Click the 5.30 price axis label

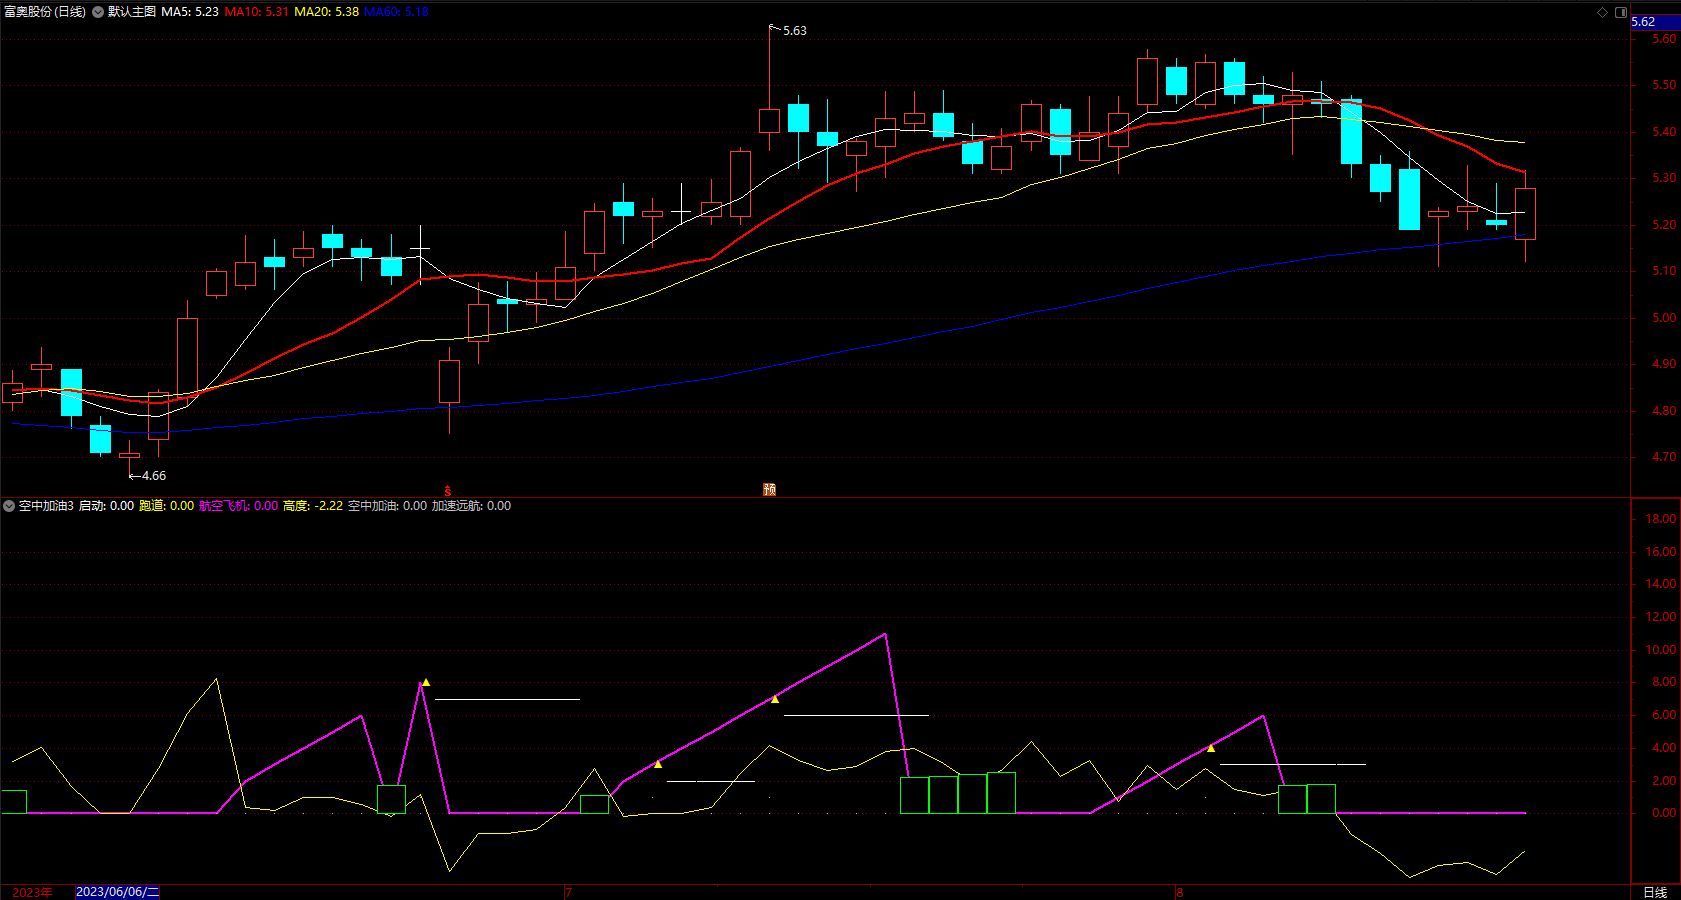pos(1664,178)
